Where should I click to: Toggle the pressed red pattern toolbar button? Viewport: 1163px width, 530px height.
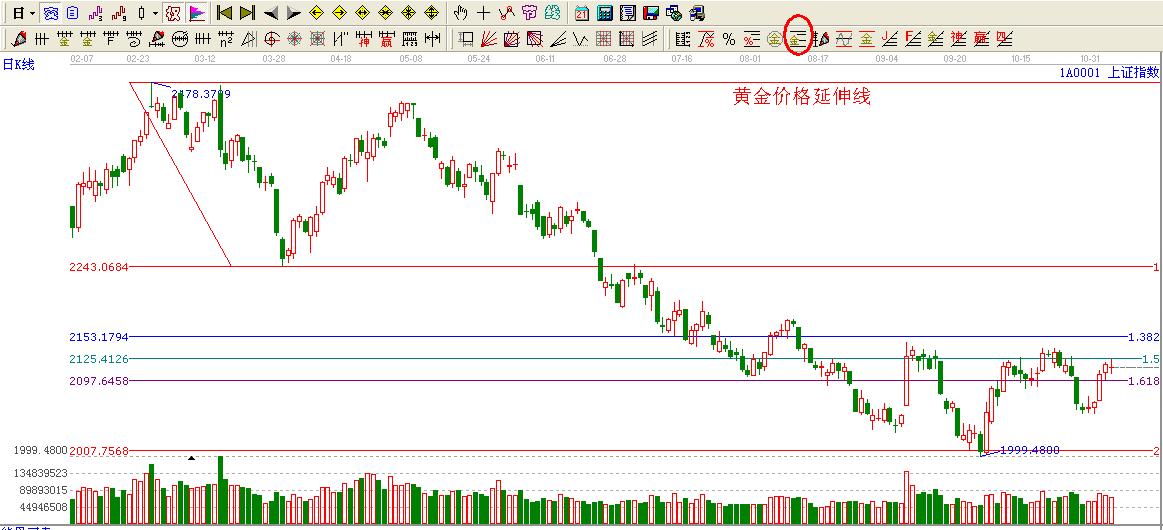172,13
